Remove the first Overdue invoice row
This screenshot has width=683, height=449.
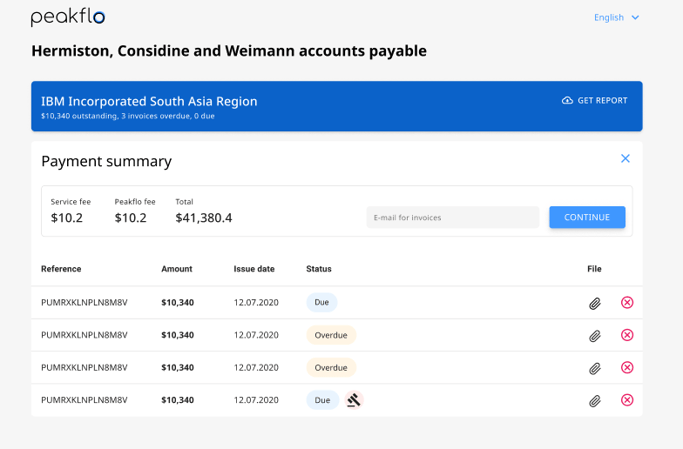[x=627, y=335]
